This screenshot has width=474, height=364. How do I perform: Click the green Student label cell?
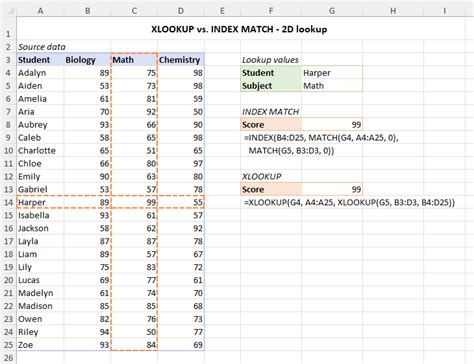271,73
